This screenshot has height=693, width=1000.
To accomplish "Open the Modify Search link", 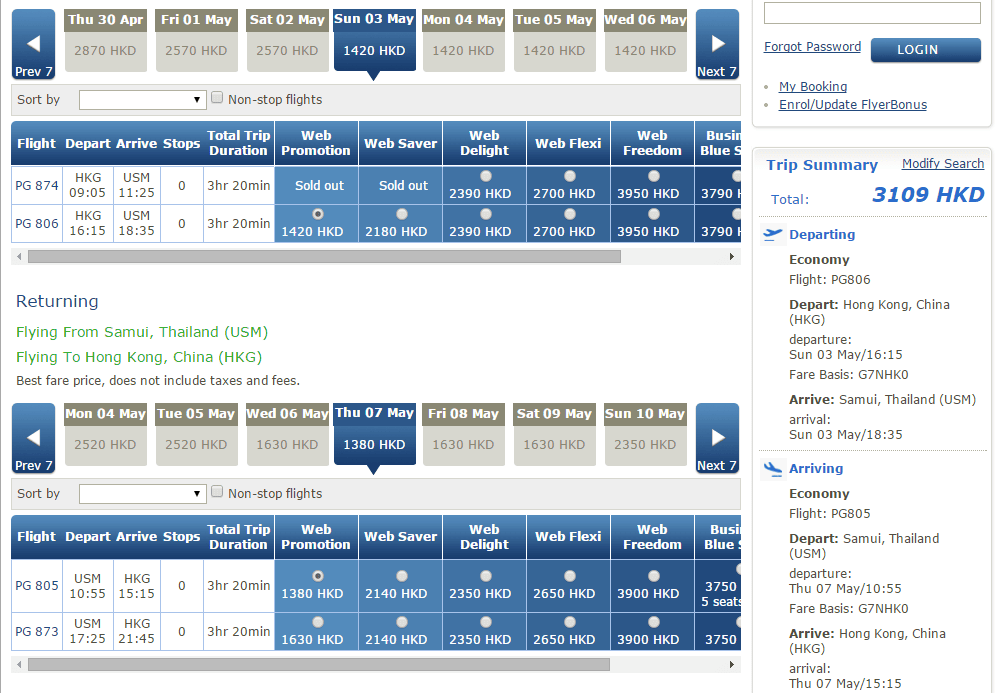I will [x=942, y=164].
